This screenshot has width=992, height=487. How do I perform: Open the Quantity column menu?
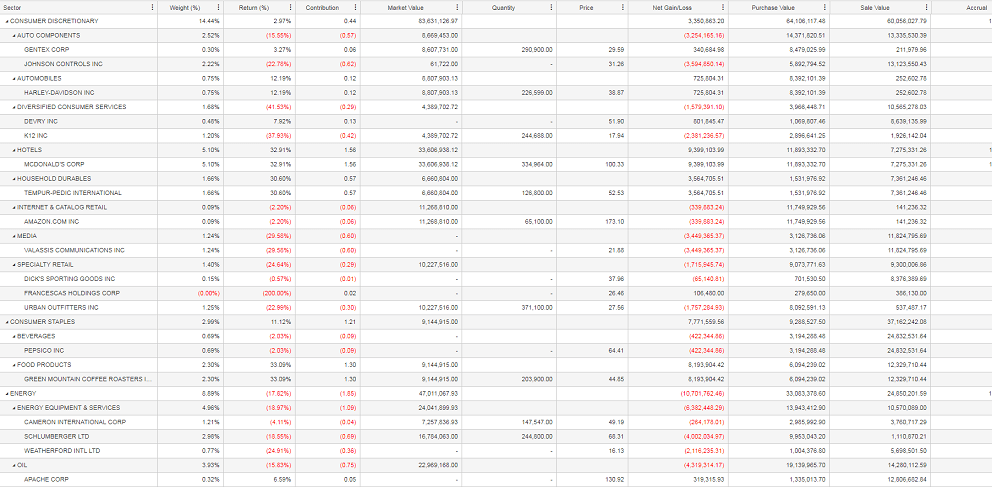coord(552,8)
